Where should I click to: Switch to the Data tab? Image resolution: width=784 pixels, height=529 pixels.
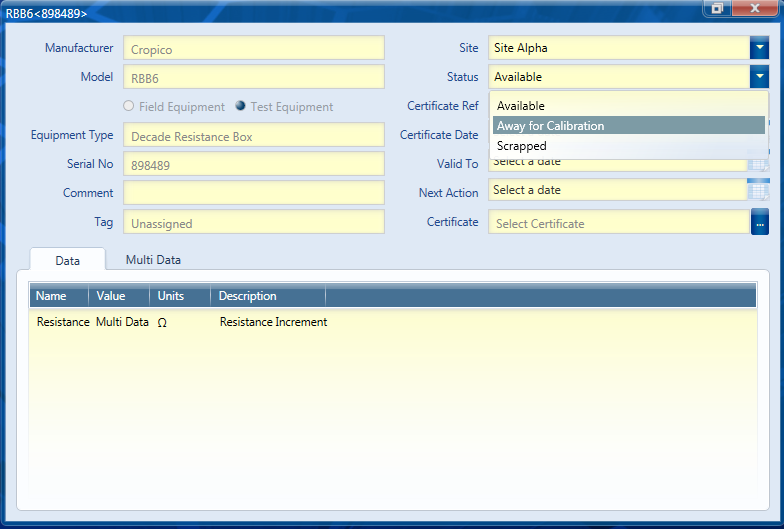tap(68, 260)
